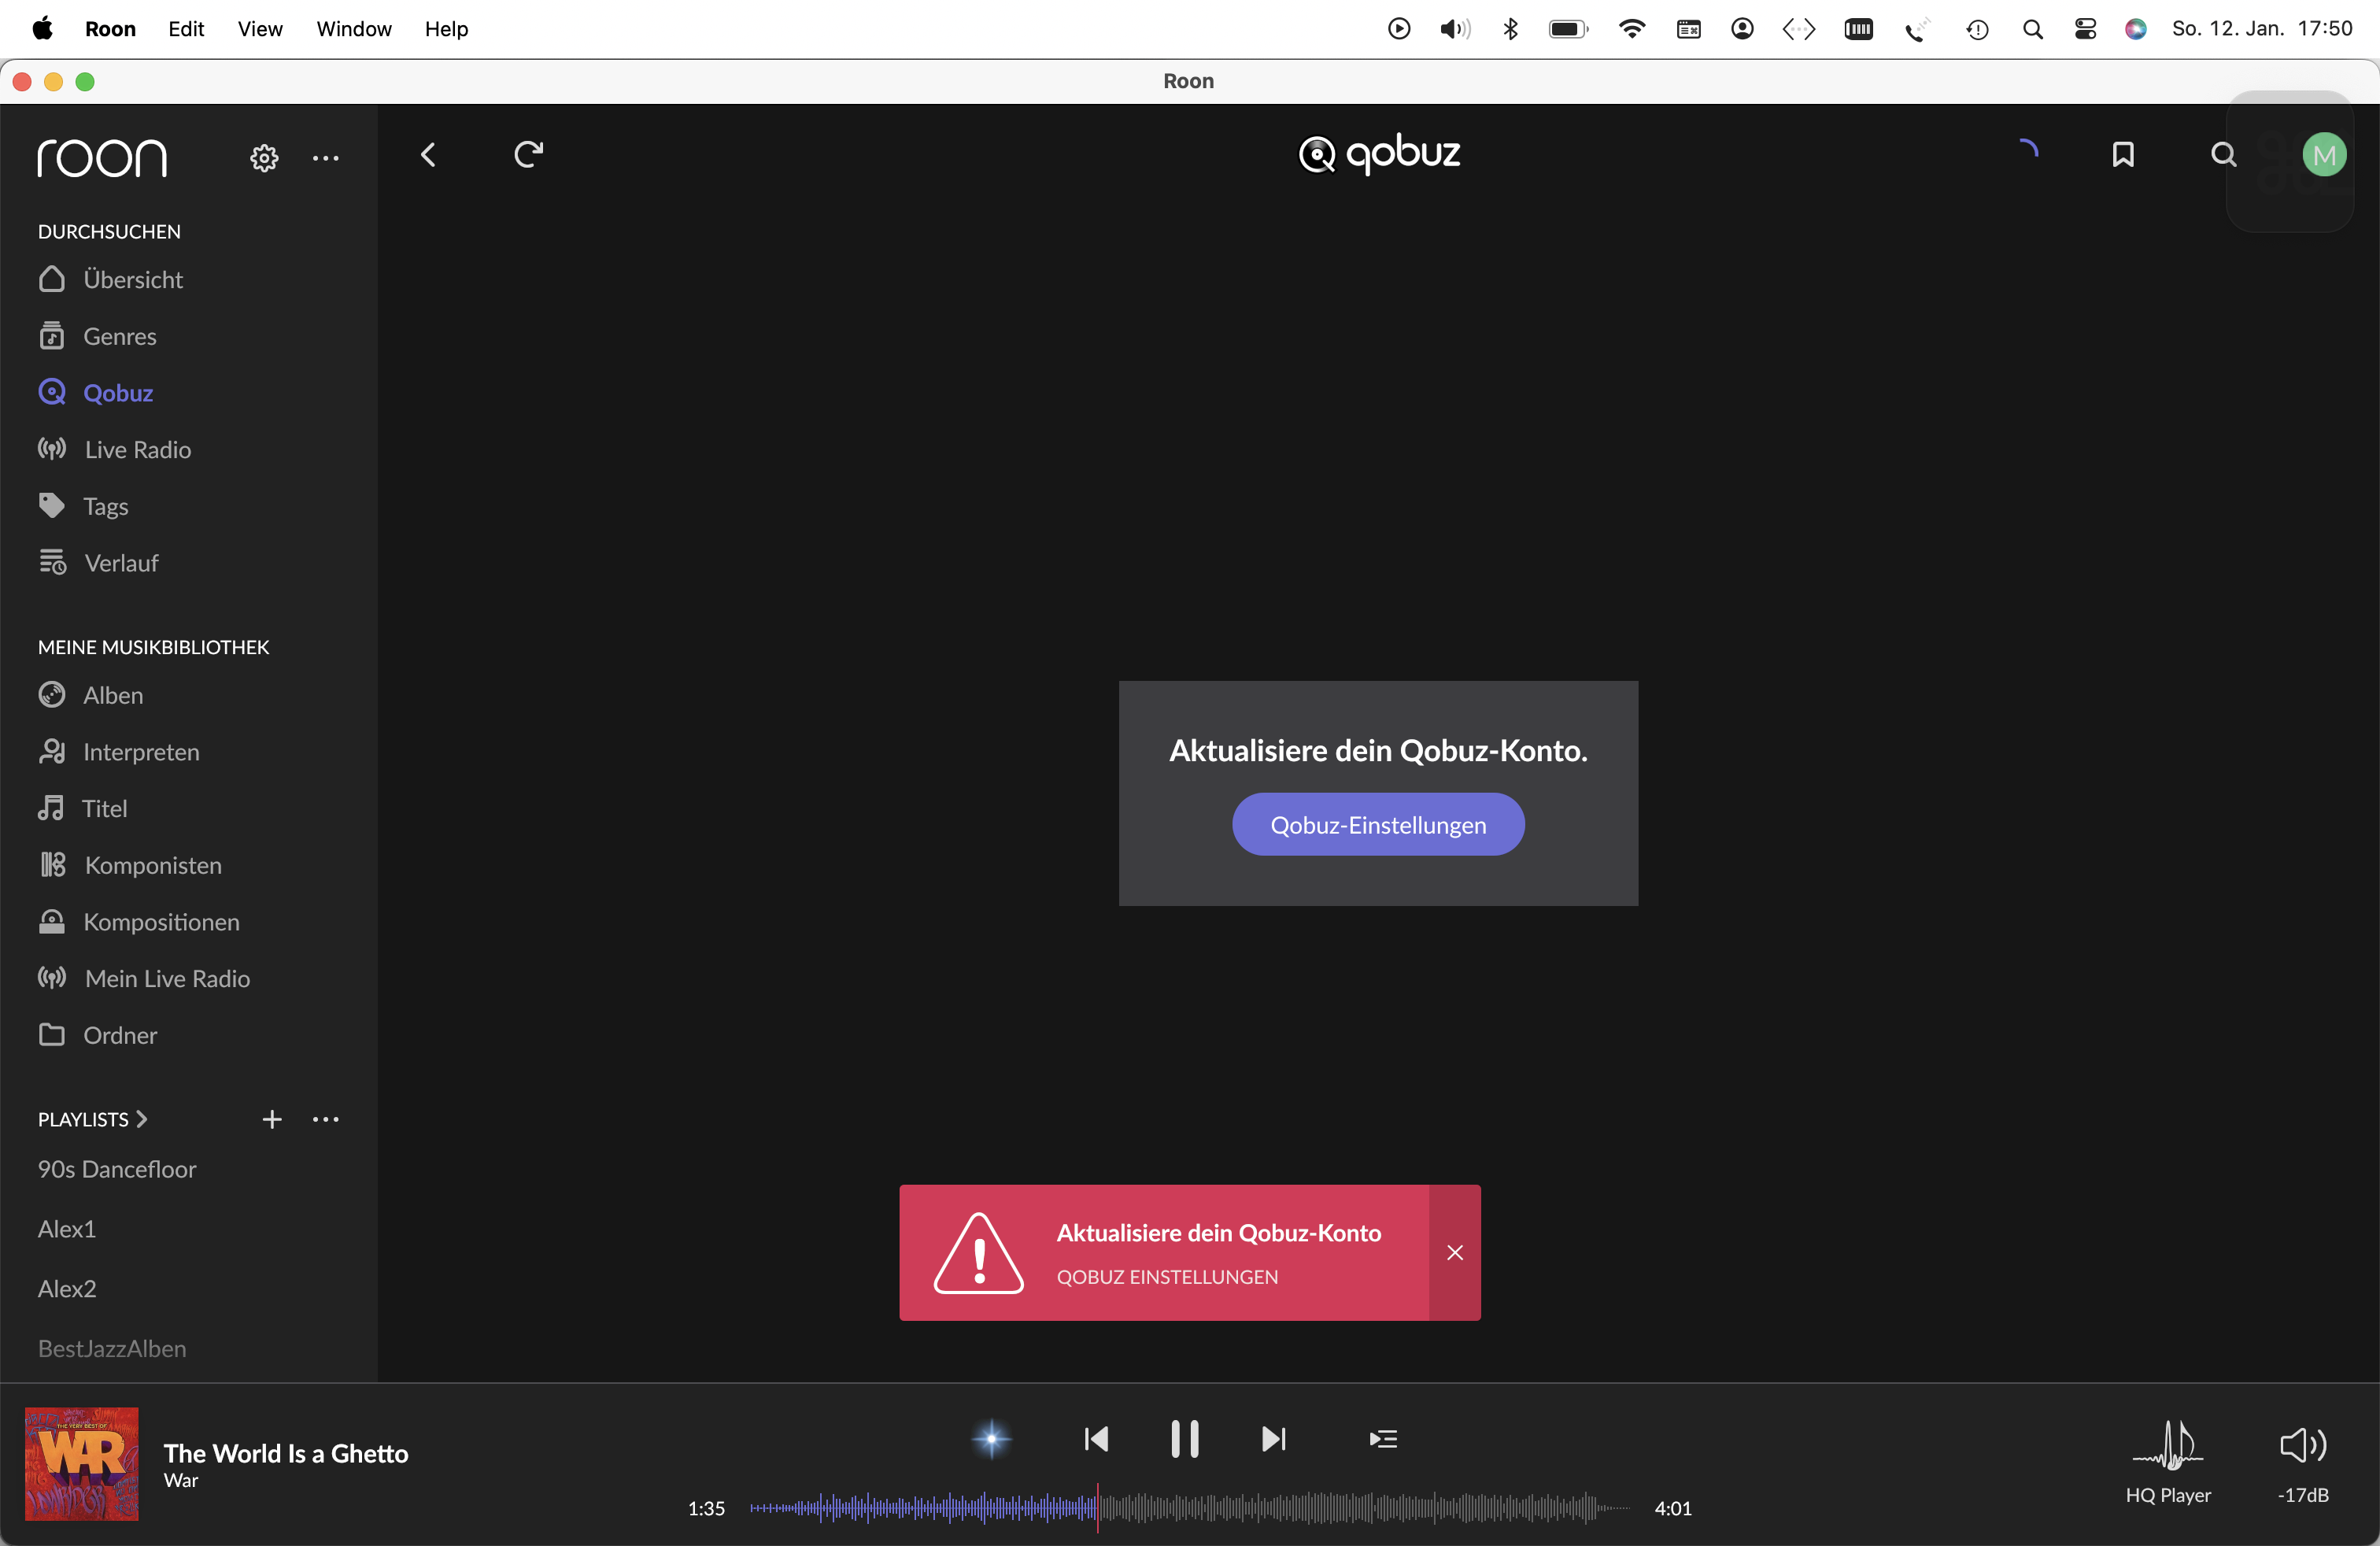
Task: Open Tags in the sidebar
Action: pos(83,506)
